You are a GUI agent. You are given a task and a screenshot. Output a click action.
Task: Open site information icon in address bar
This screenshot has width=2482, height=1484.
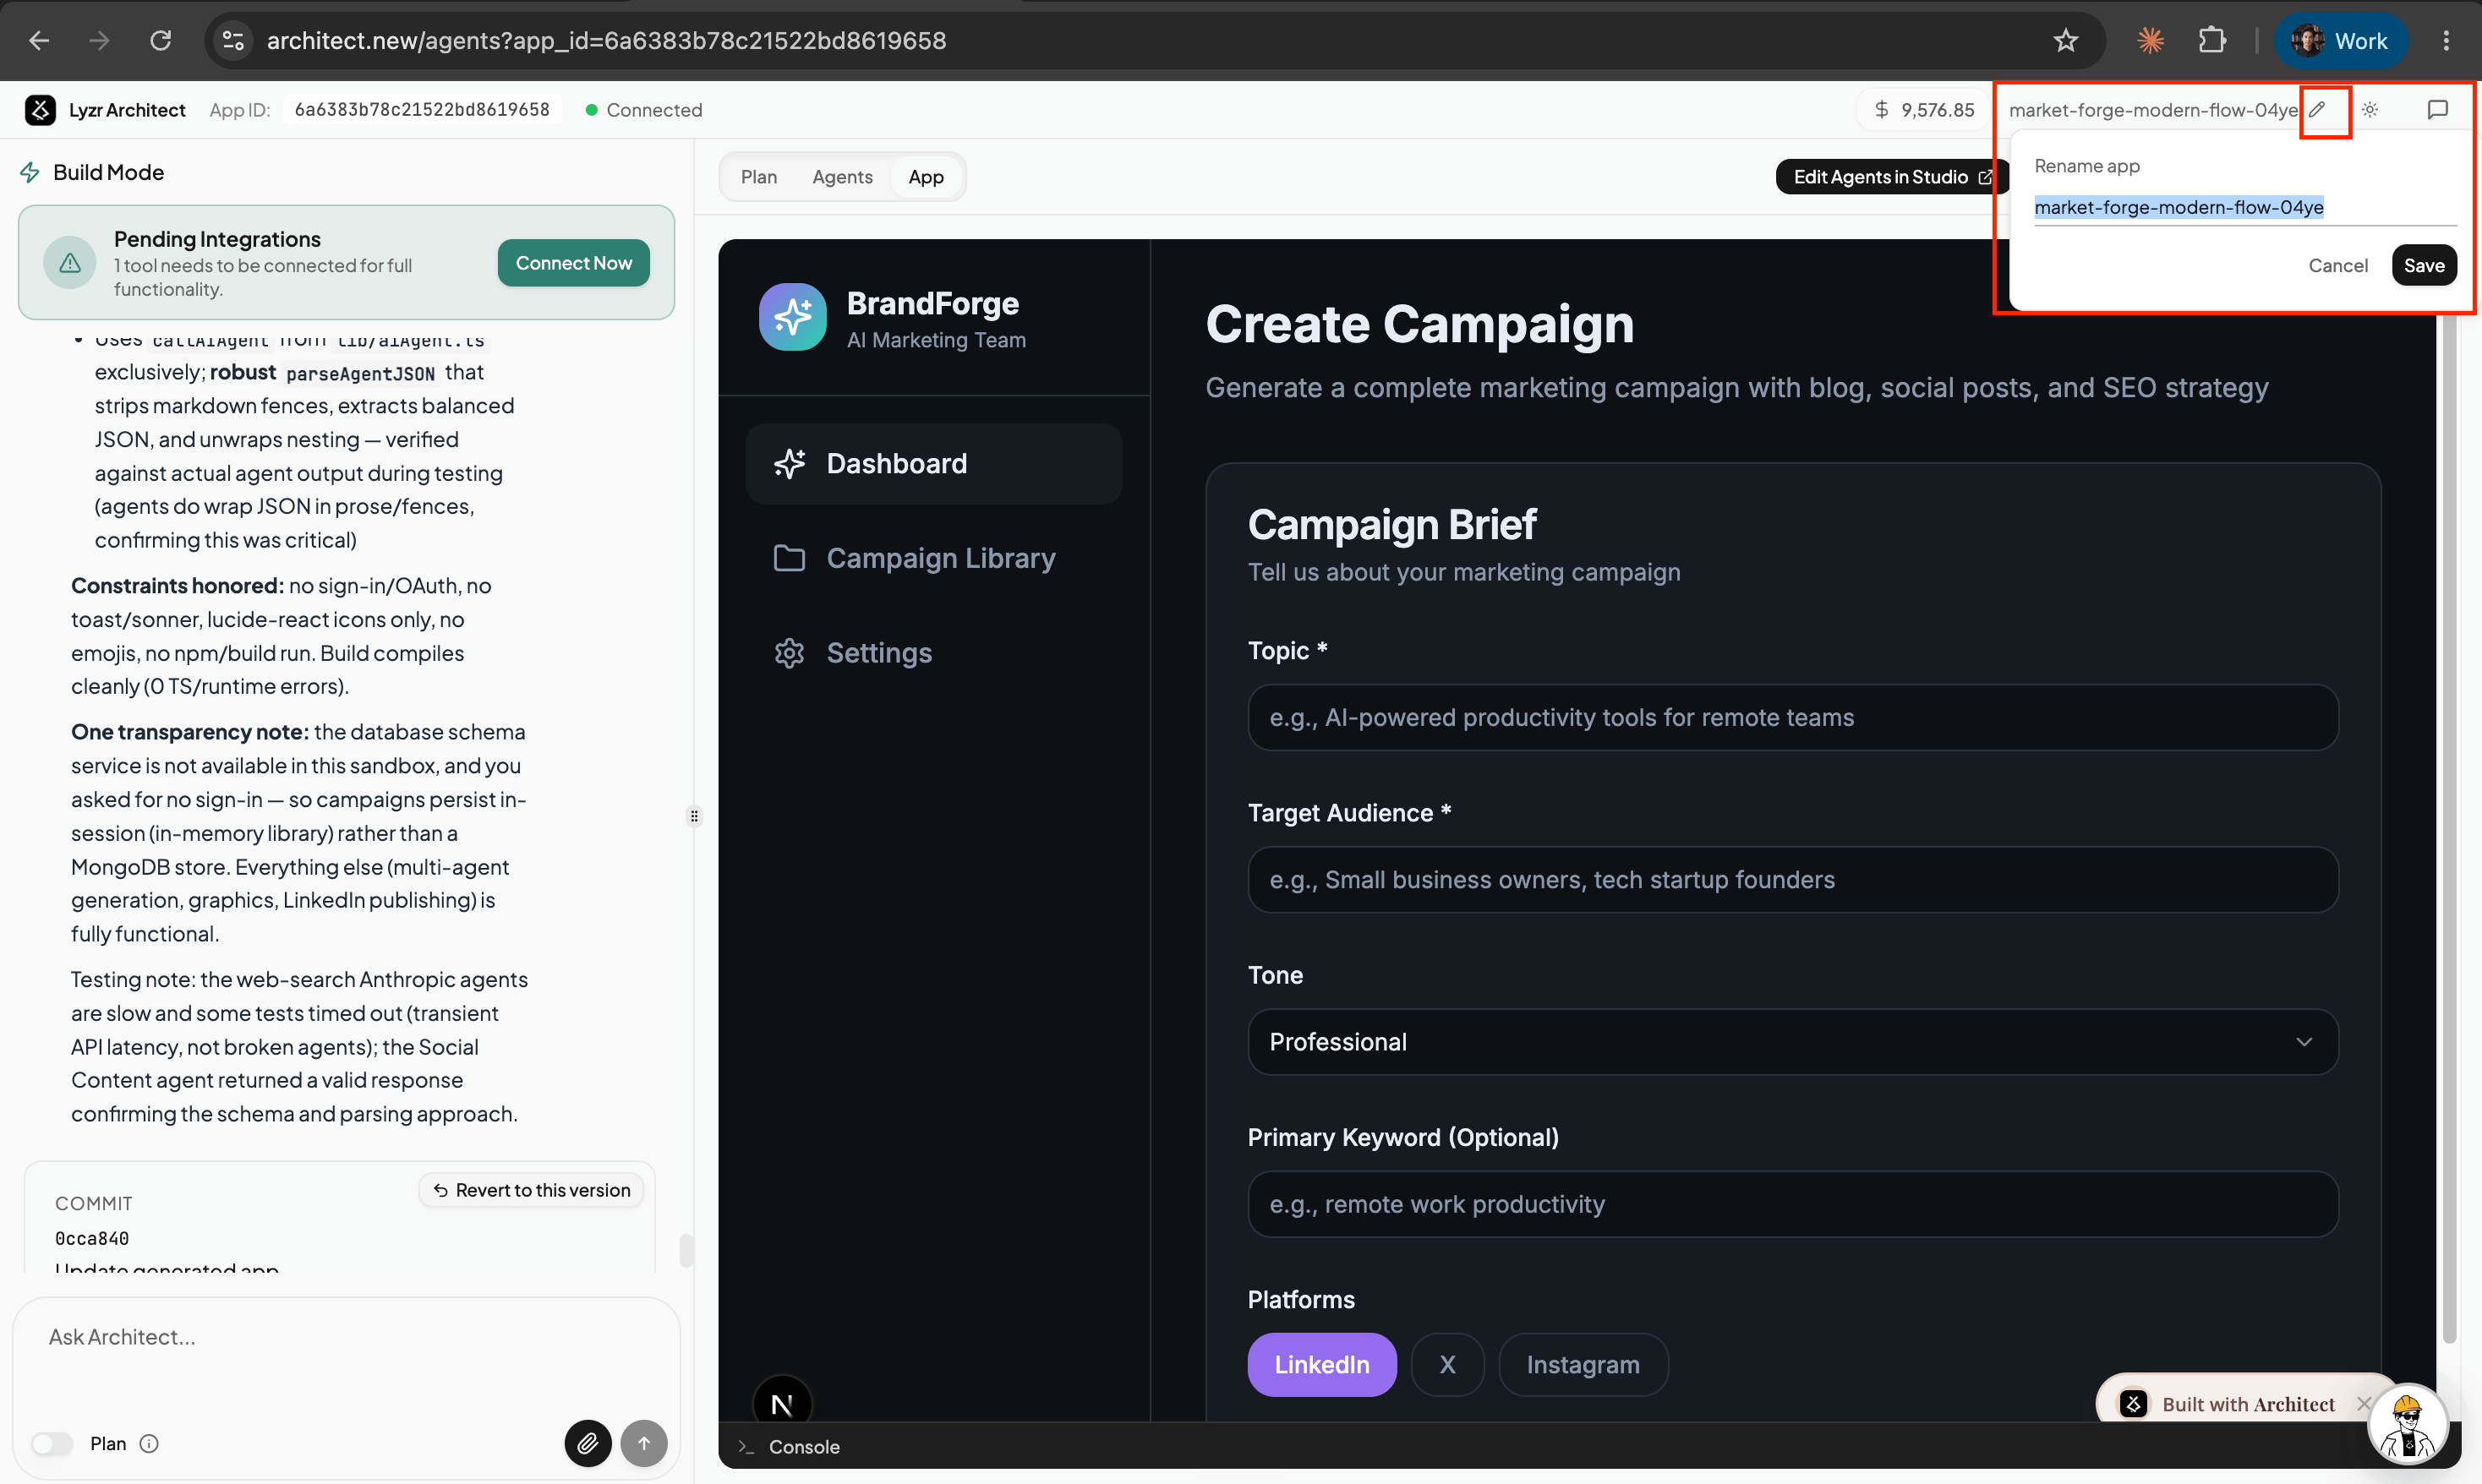click(233, 40)
